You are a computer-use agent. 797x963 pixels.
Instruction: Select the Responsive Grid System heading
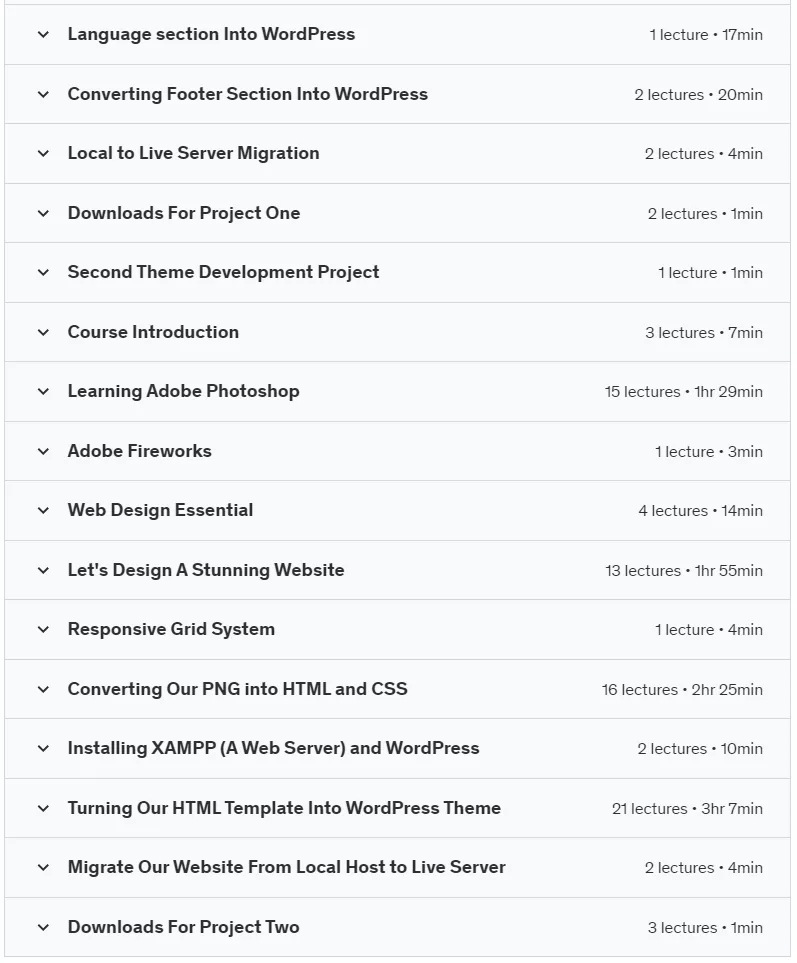click(171, 630)
